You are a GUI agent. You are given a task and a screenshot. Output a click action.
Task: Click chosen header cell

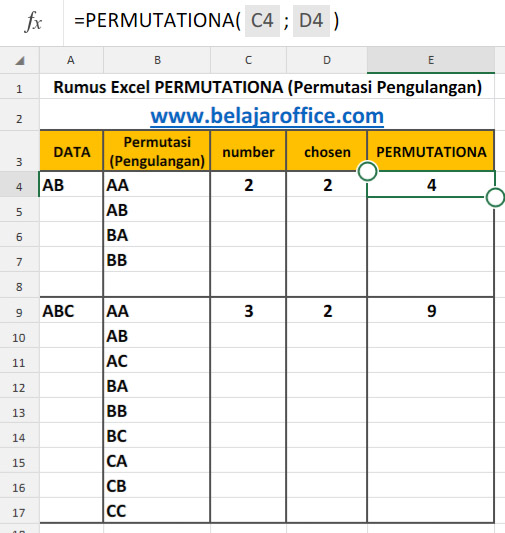click(327, 151)
